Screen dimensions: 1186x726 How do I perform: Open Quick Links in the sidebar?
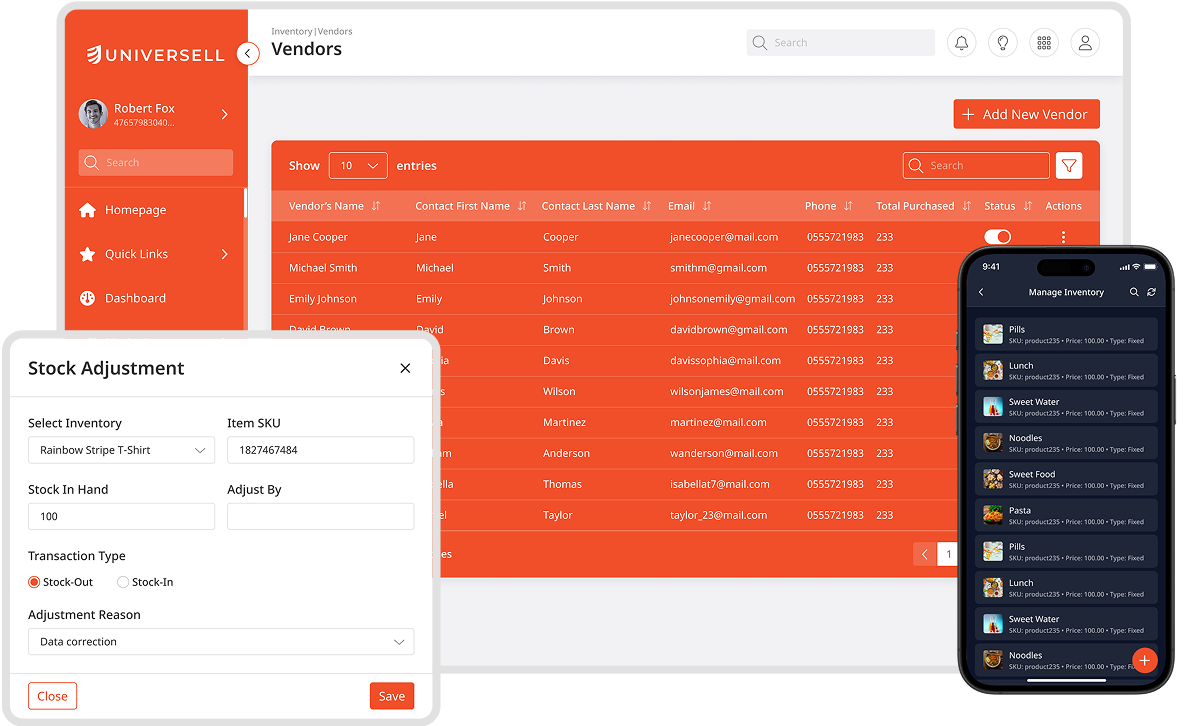coord(136,254)
